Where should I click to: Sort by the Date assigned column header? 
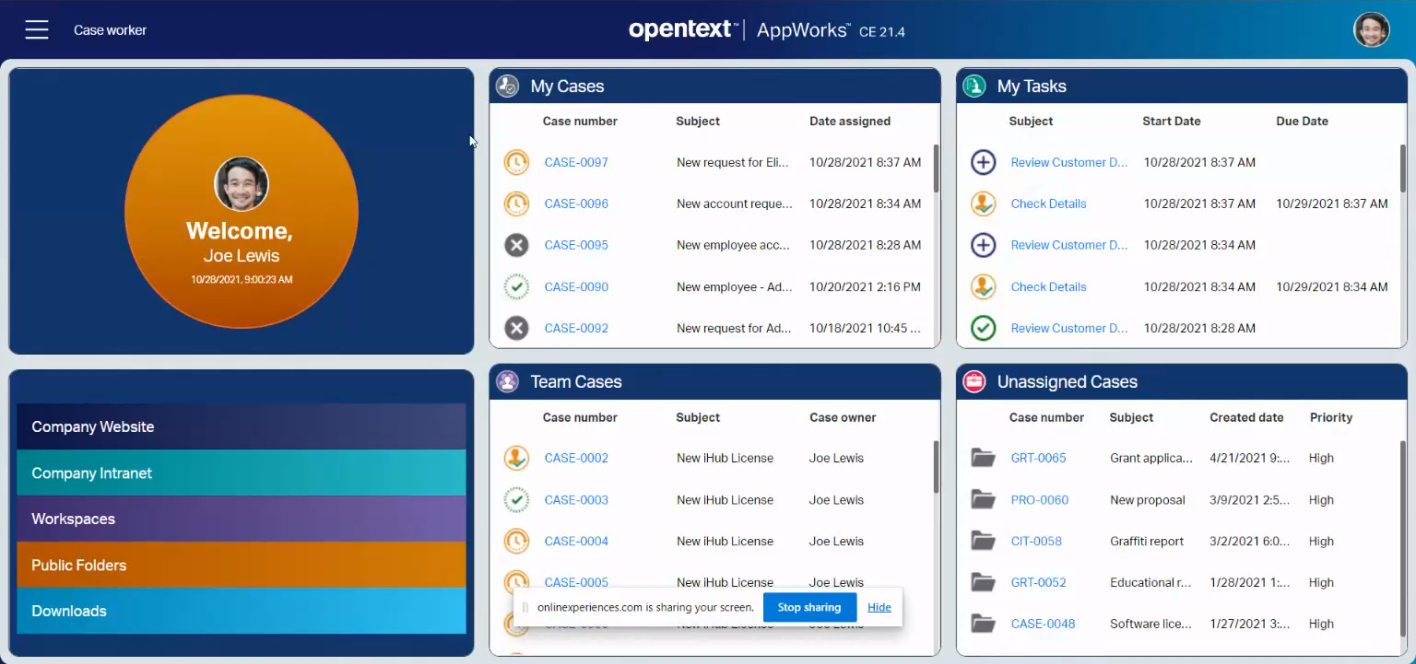point(849,121)
